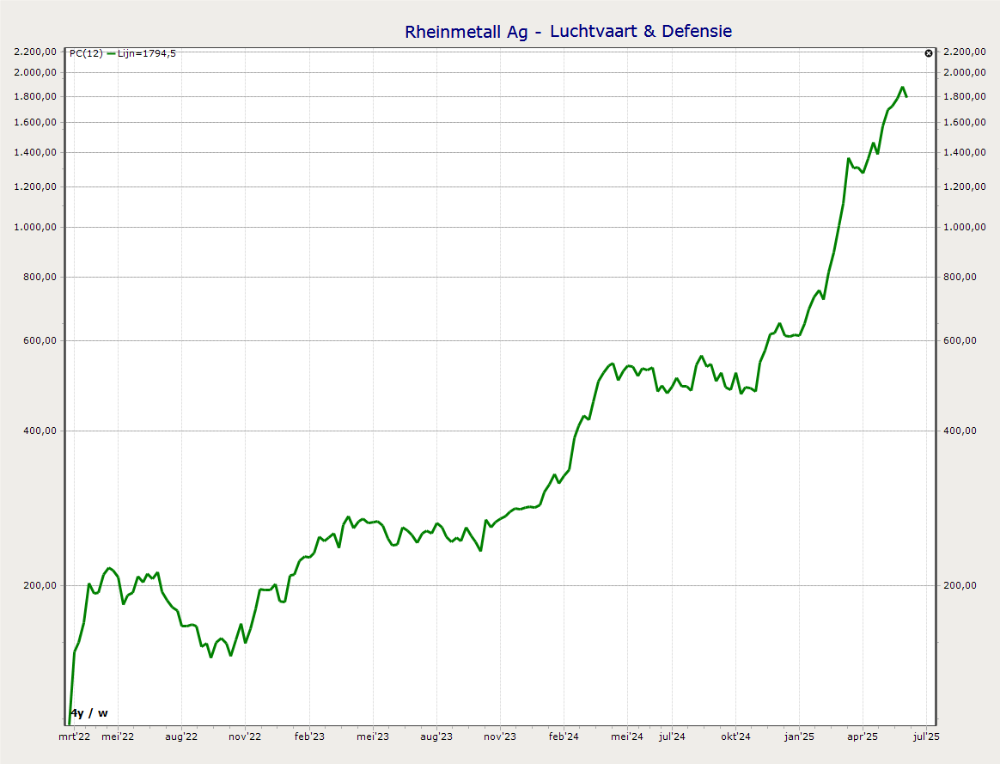This screenshot has width=1000, height=764.
Task: Open the 4y / w period setting
Action: coord(89,713)
